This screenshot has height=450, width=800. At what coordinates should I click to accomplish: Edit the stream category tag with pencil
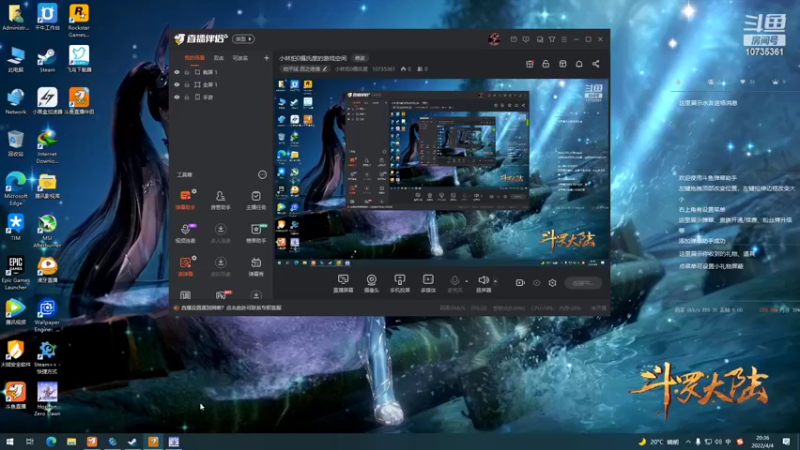coord(305,69)
